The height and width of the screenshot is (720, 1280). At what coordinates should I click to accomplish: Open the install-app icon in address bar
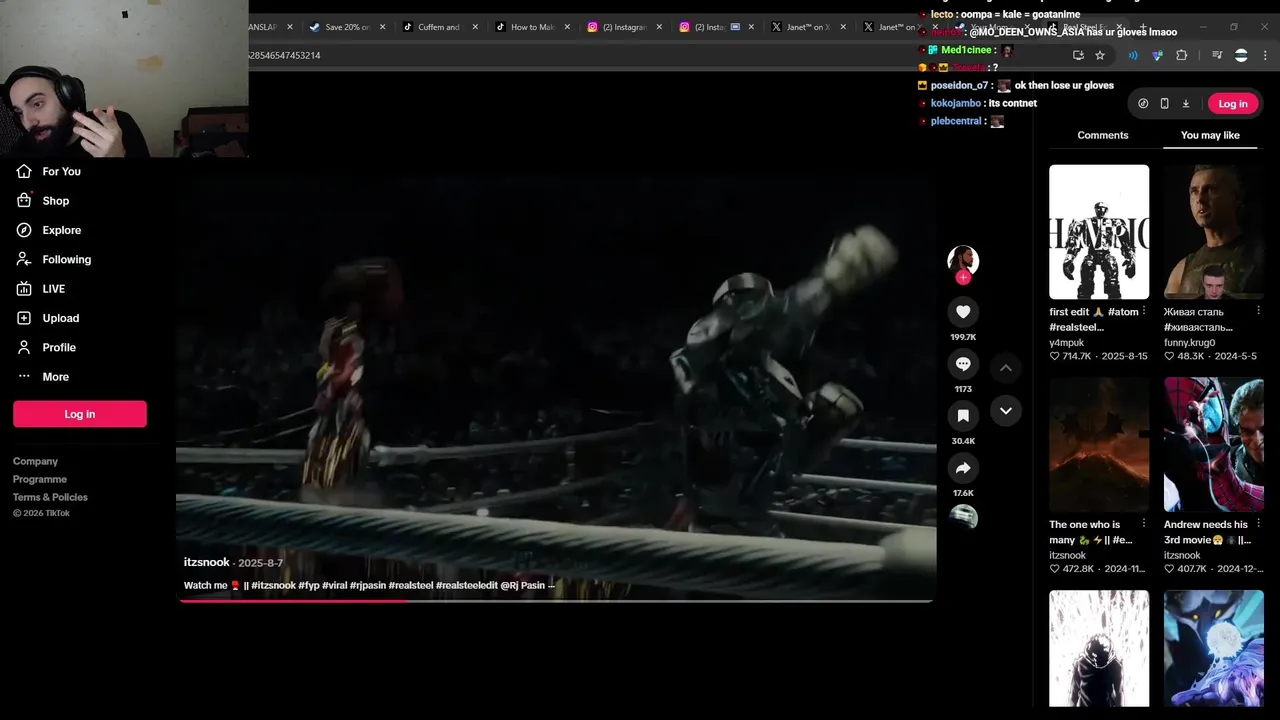point(1078,55)
